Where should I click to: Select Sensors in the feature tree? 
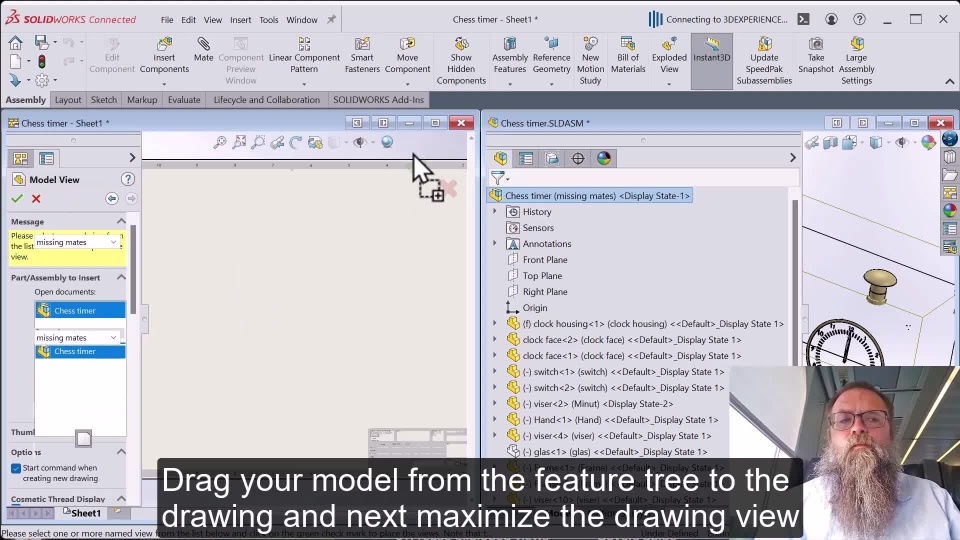point(538,228)
